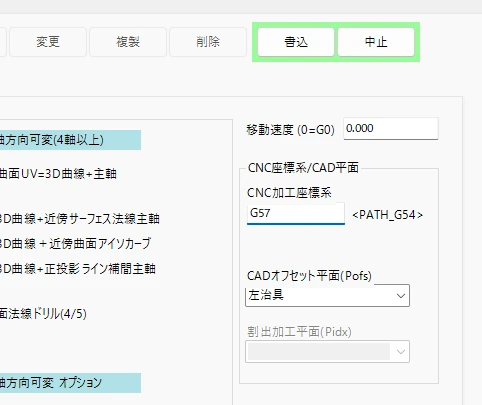Click the 複製 button
482x405 pixels.
tap(128, 42)
